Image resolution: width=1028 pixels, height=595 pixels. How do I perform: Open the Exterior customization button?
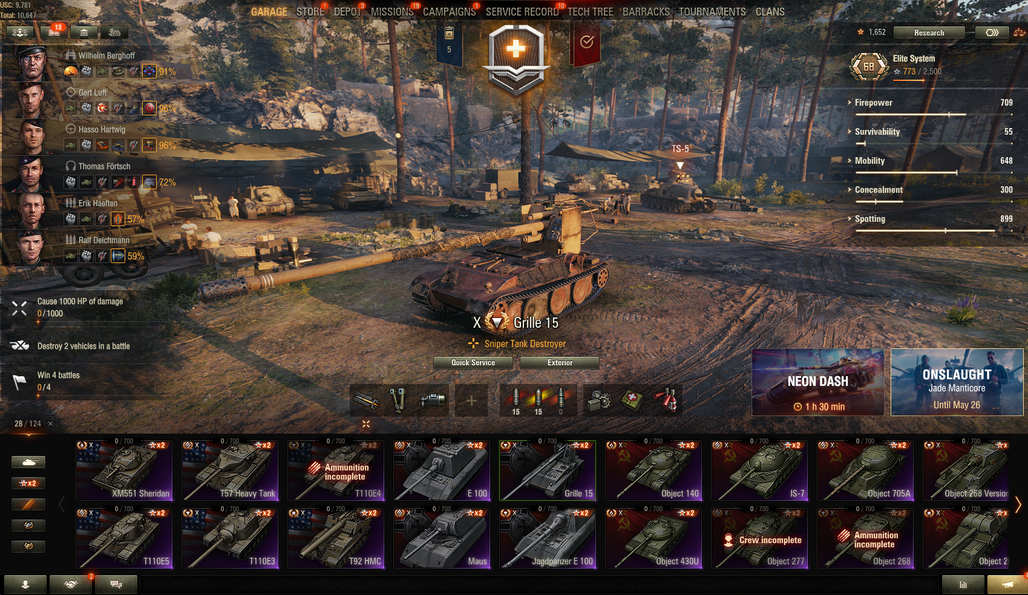560,362
